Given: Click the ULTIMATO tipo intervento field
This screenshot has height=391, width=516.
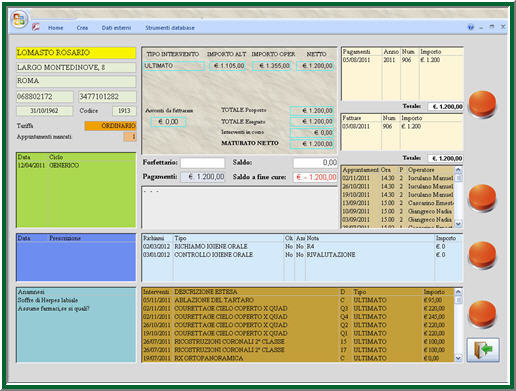Looking at the screenshot, I should (174, 66).
